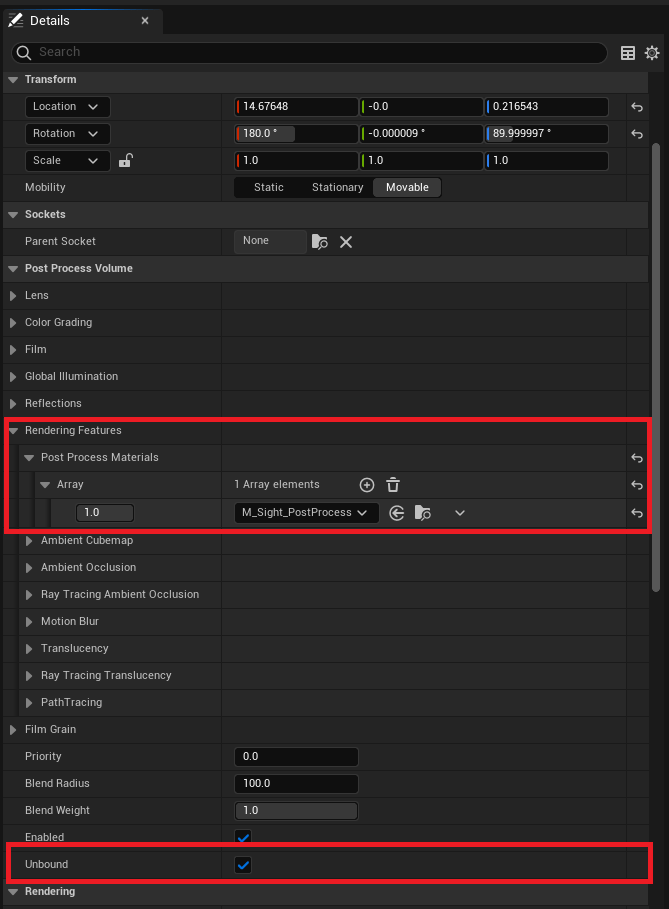Click the Details panel settings gear icon
Screen dimensions: 669x909
[x=652, y=53]
